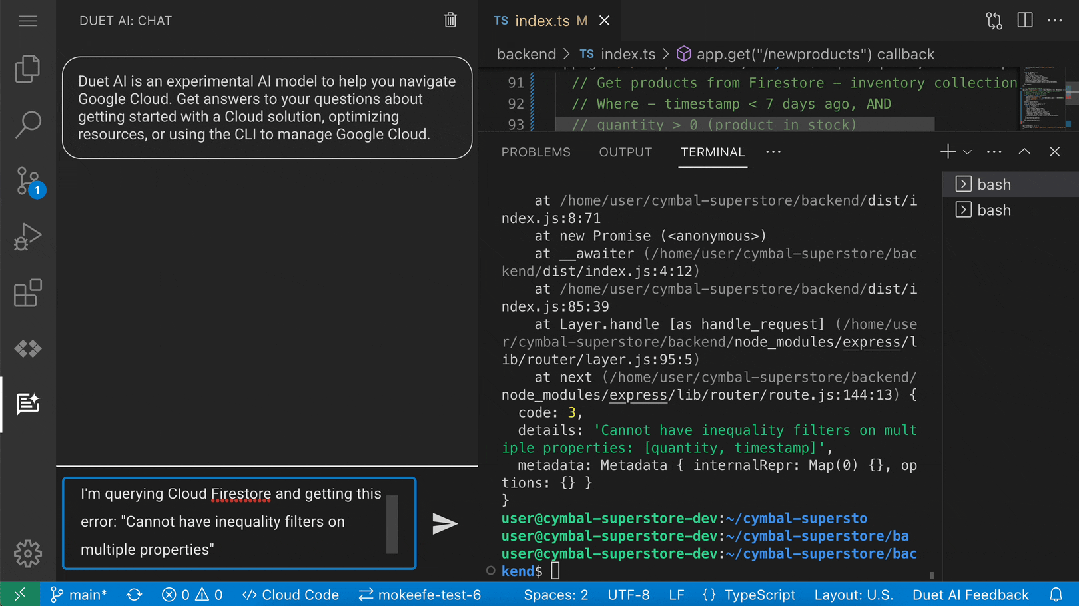This screenshot has width=1079, height=606.
Task: Open errors and warnings count
Action: coord(192,594)
